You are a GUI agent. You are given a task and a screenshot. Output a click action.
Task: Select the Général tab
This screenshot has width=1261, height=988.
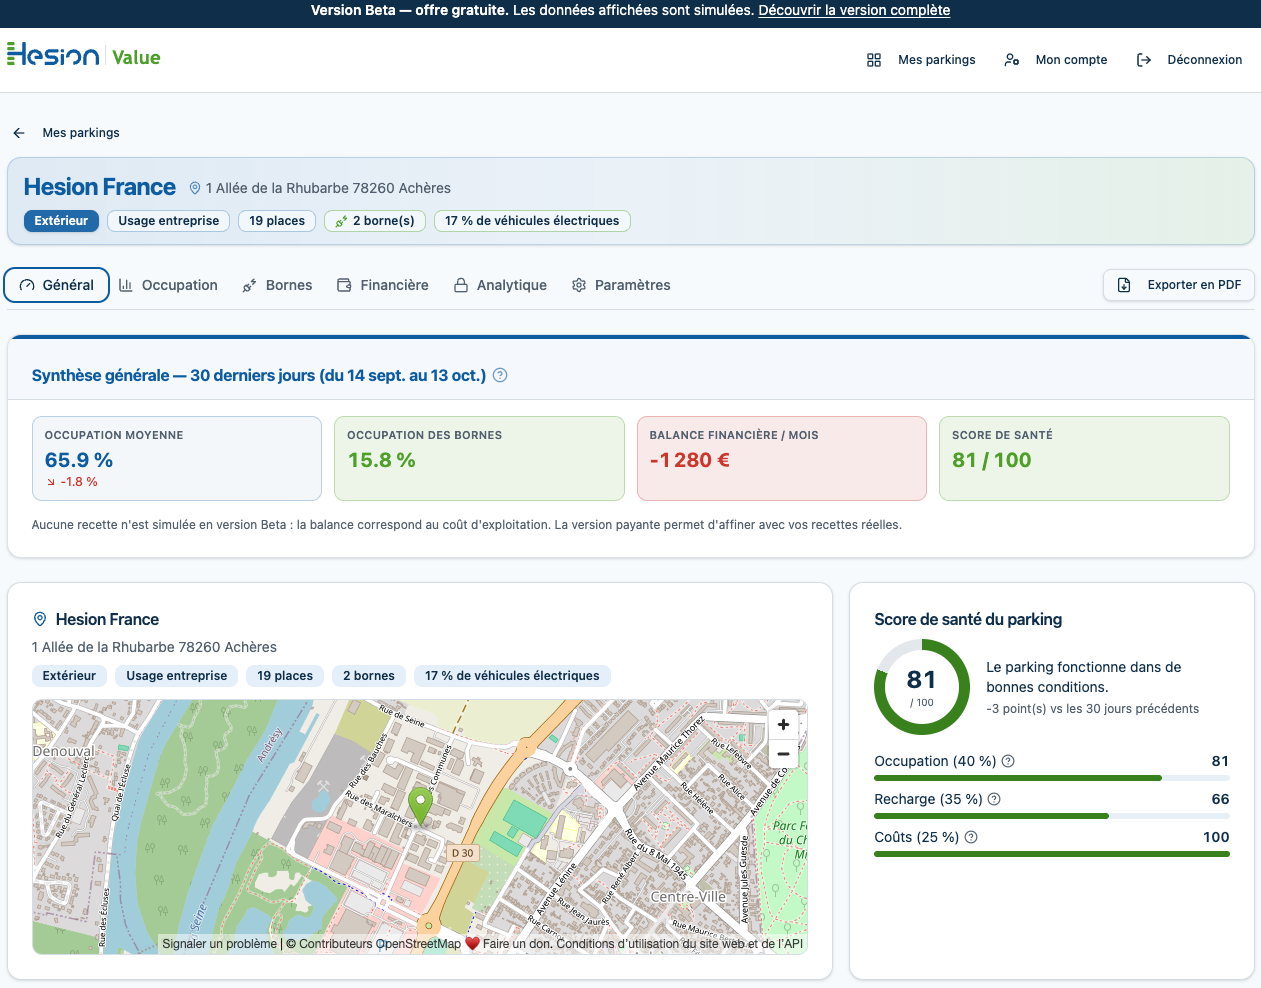coord(57,285)
